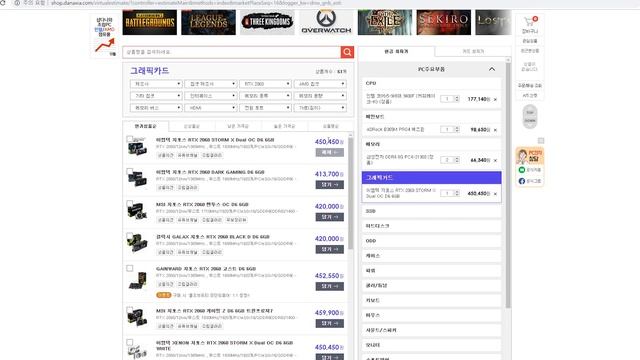The width and height of the screenshot is (640, 360).
Task: Open the 제조사 manufacturer filter dropdown
Action: pyautogui.click(x=156, y=84)
